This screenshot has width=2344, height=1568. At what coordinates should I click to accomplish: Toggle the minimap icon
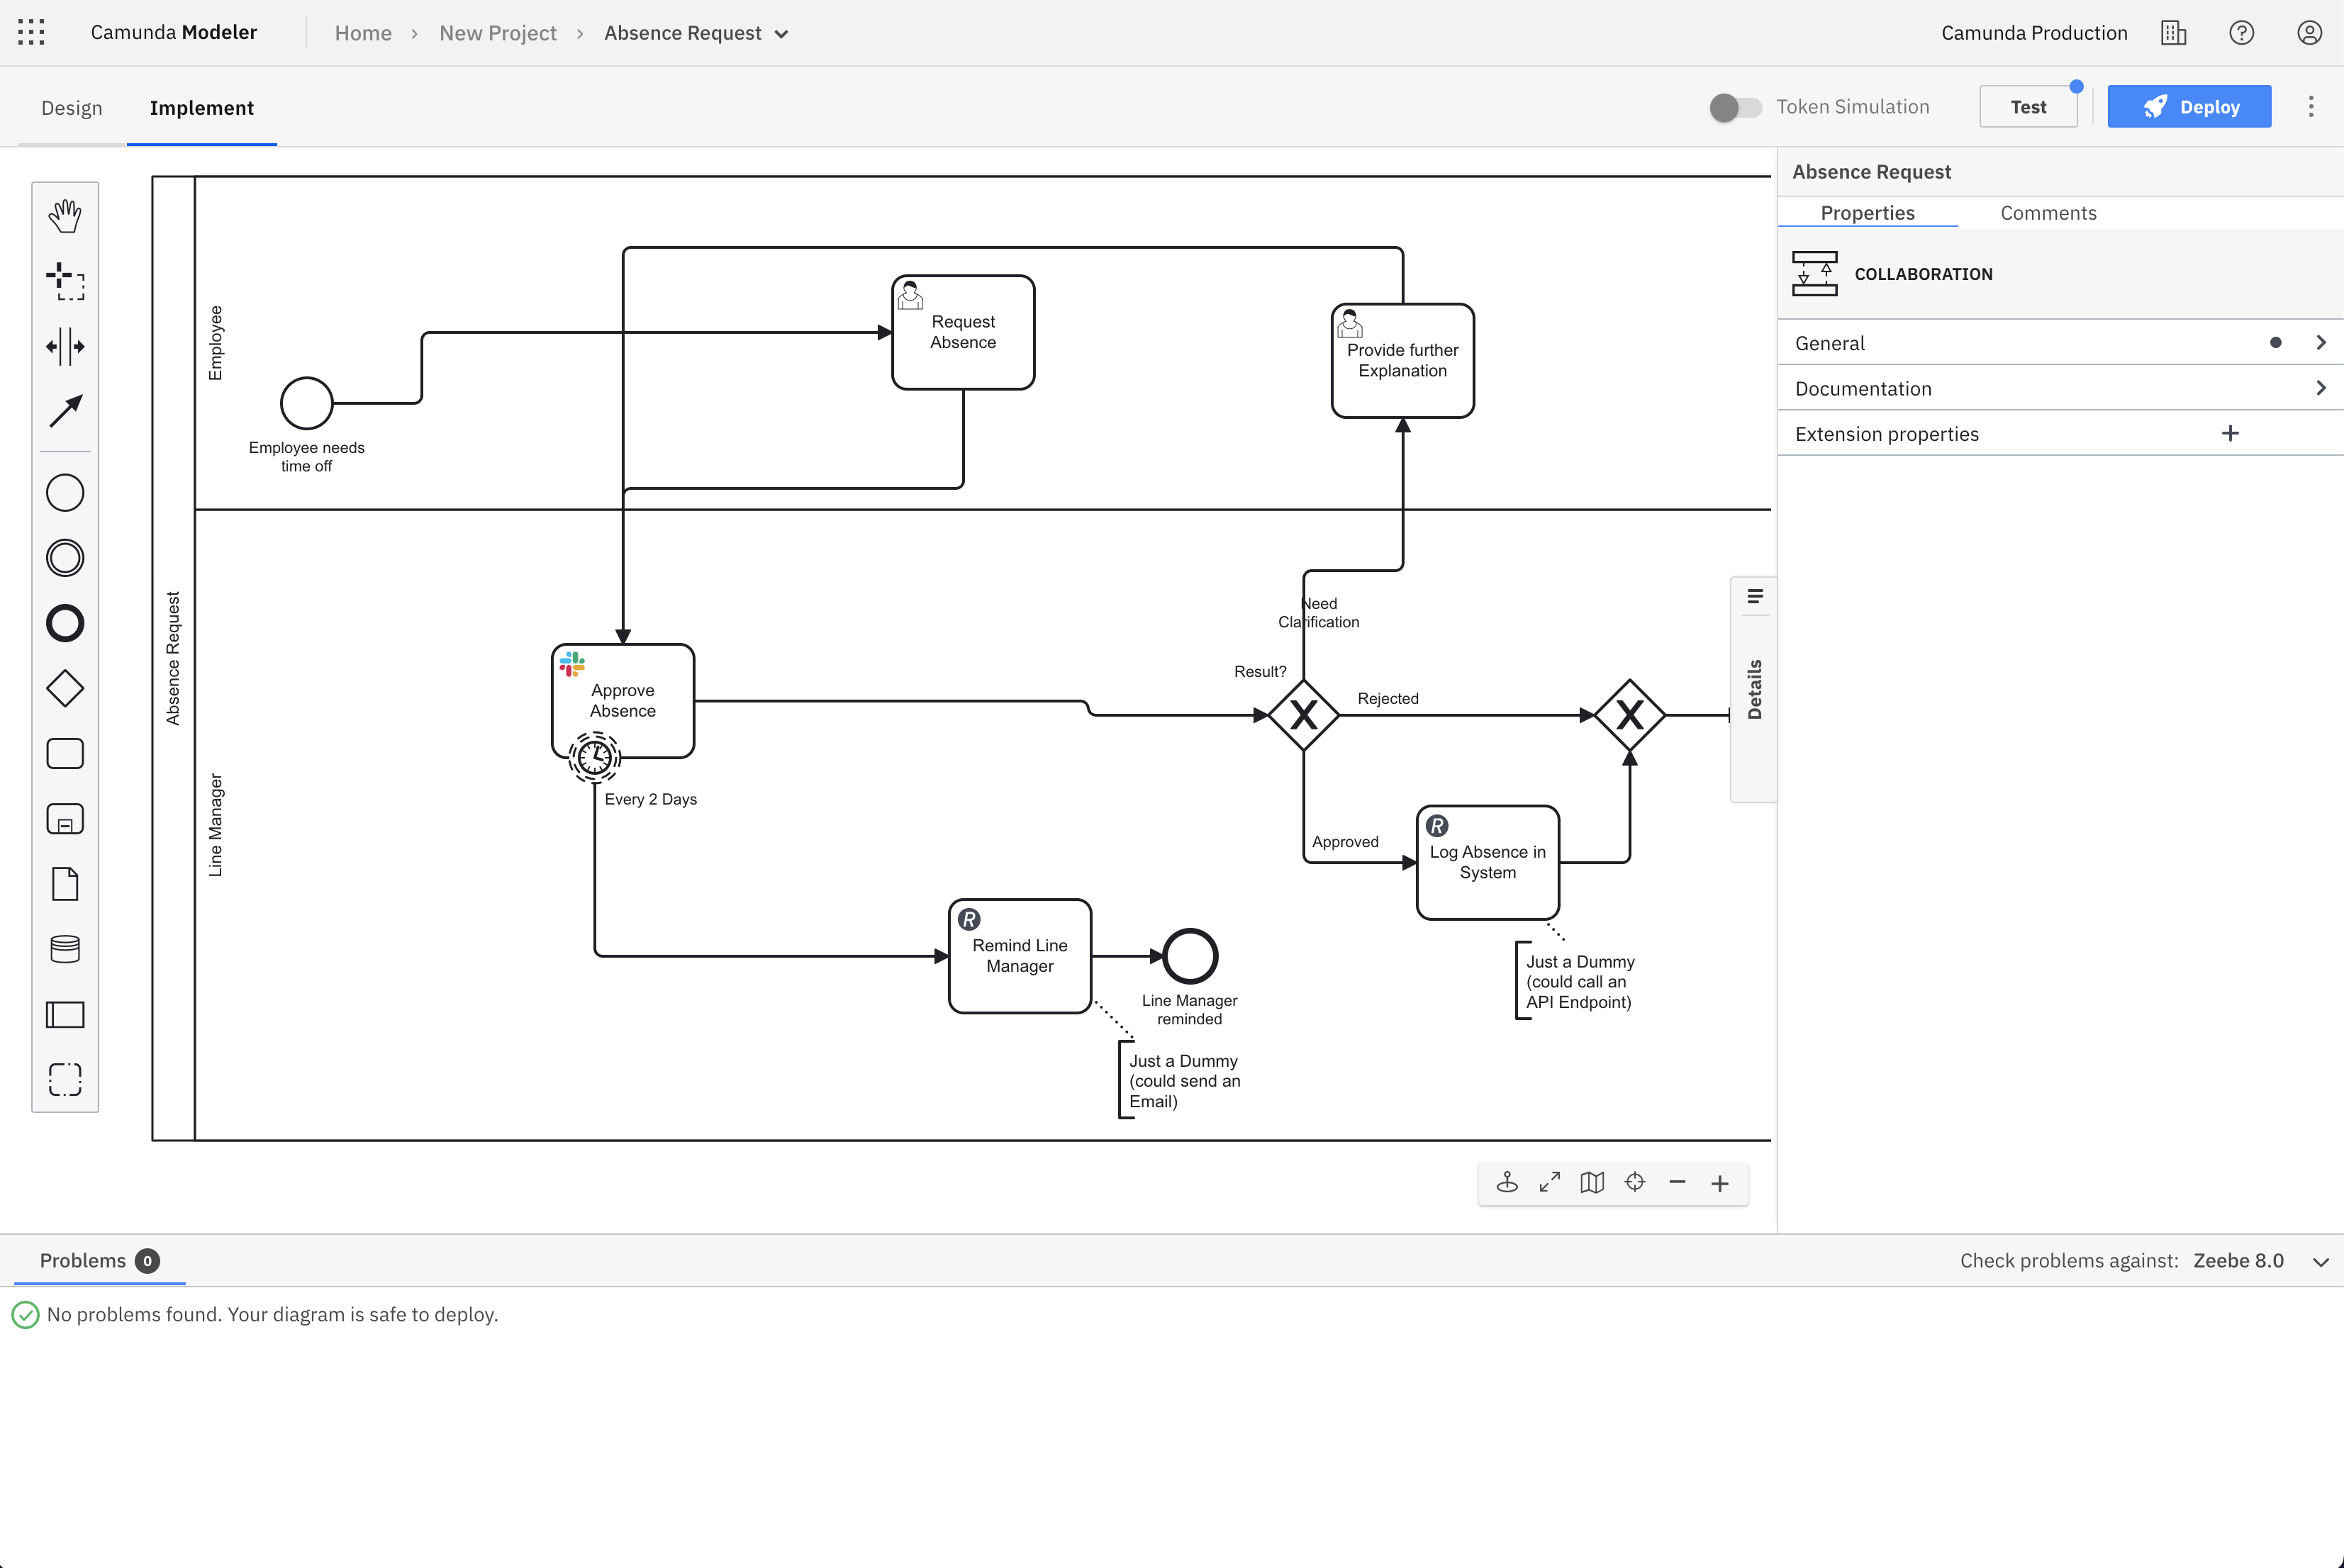(x=1592, y=1183)
